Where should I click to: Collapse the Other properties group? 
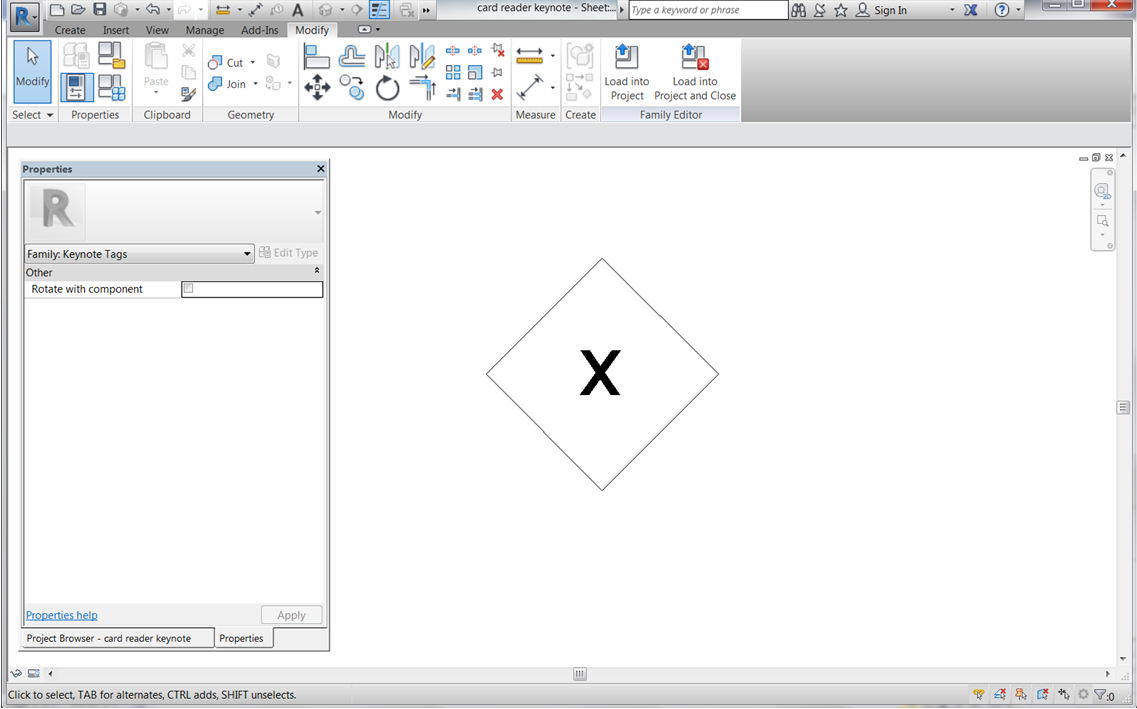pyautogui.click(x=315, y=272)
